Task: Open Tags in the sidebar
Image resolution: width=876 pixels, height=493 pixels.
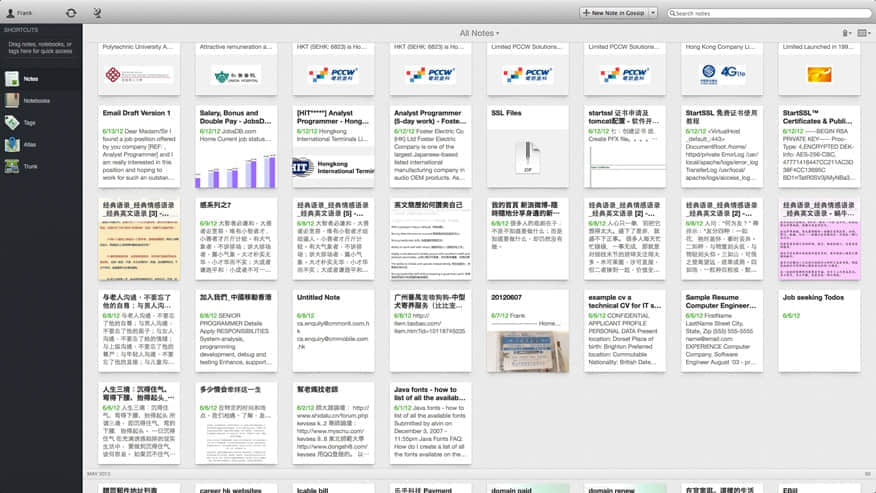Action: (x=41, y=122)
